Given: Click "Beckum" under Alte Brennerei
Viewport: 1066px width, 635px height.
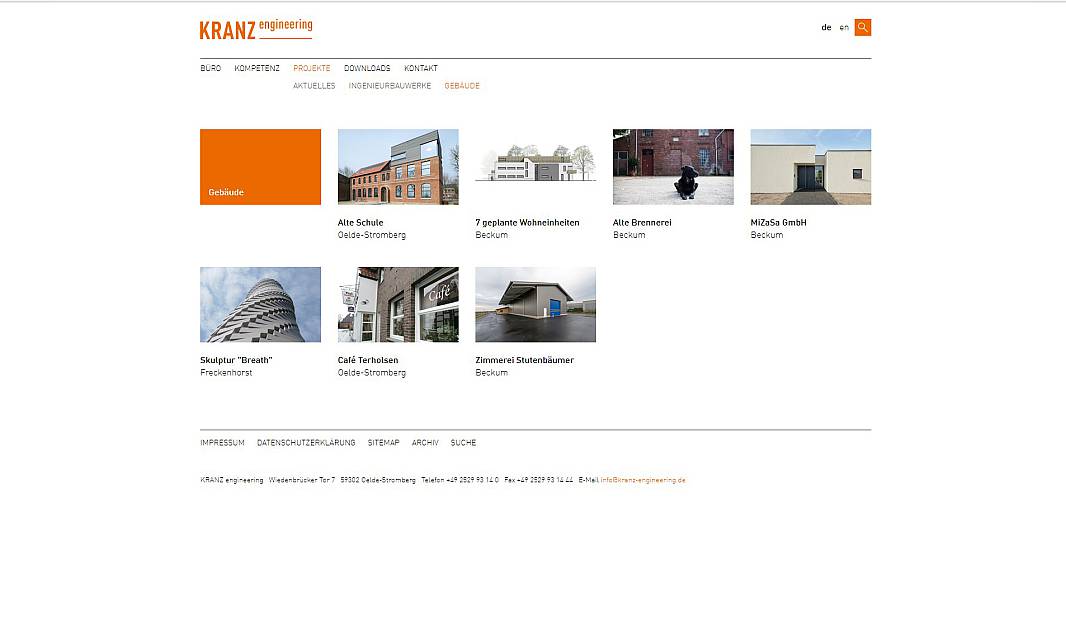Looking at the screenshot, I should [x=629, y=235].
